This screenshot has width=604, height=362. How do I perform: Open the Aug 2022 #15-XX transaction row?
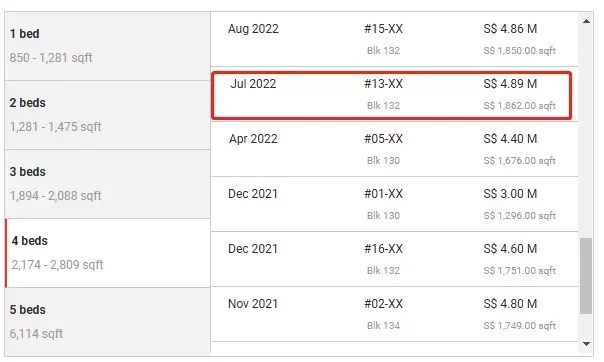point(394,39)
